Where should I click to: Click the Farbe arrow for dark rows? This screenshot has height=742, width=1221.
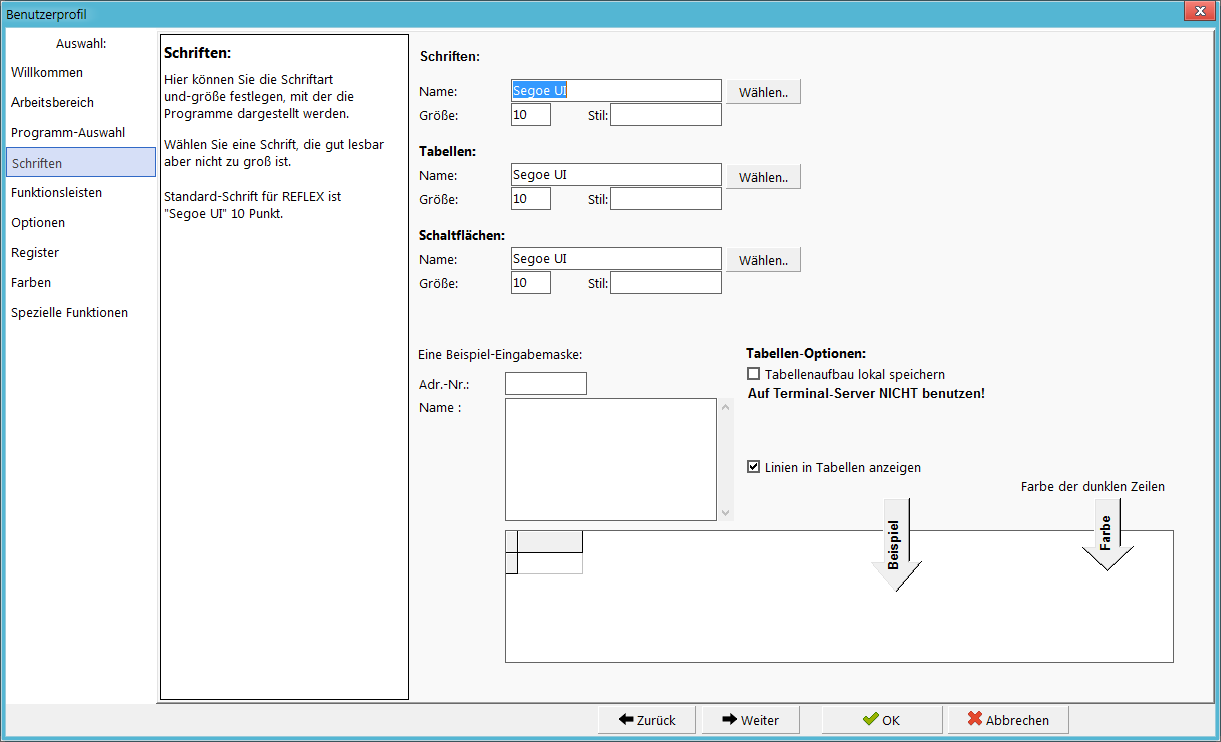[x=1107, y=534]
